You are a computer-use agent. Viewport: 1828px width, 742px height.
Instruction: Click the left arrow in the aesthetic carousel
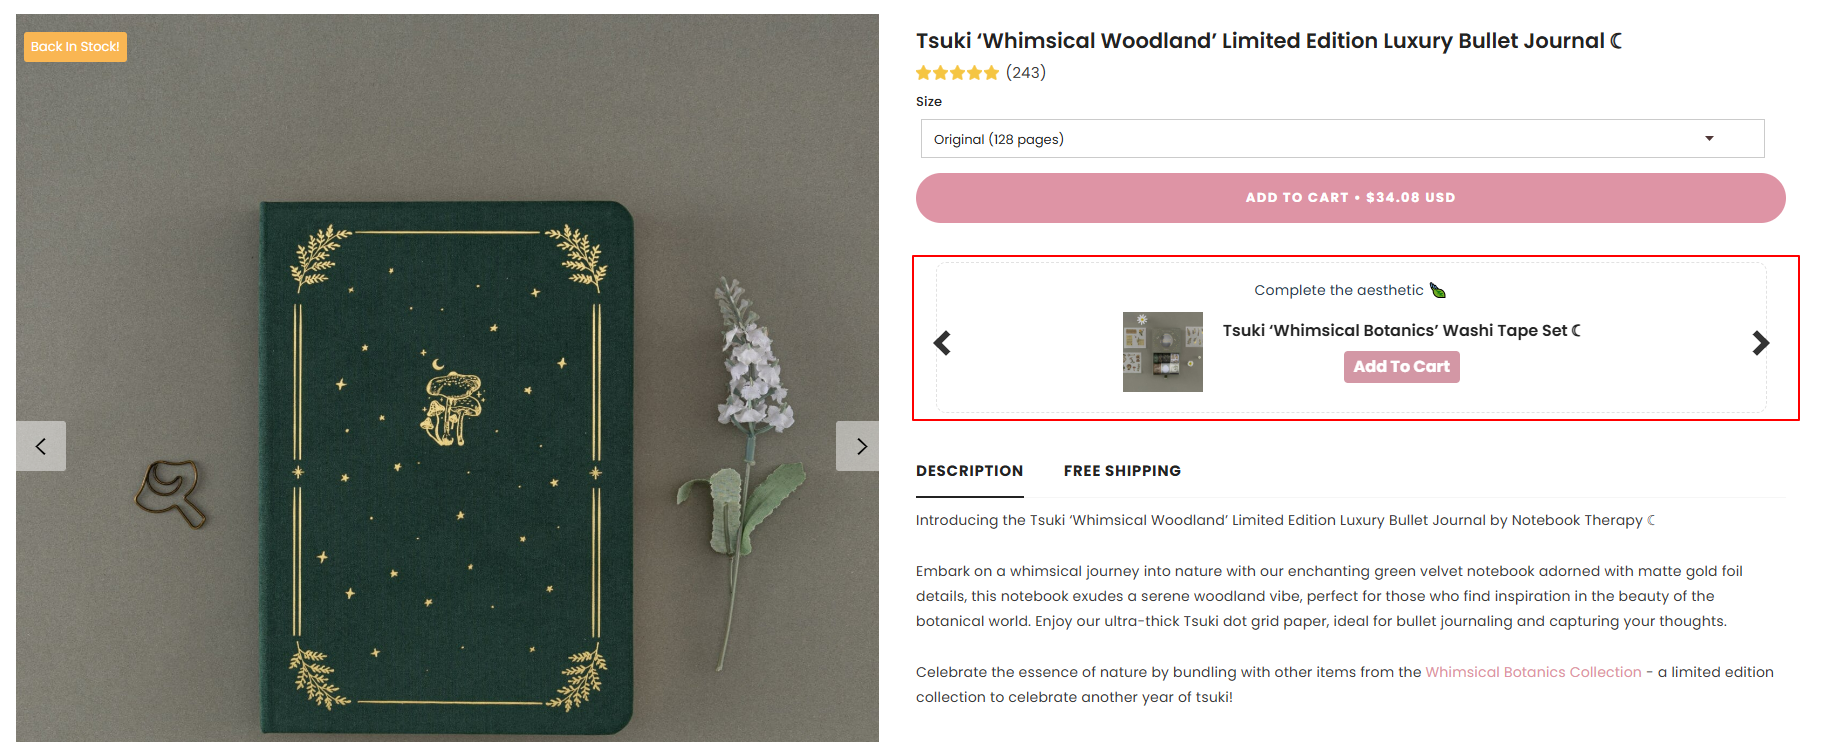pos(941,342)
